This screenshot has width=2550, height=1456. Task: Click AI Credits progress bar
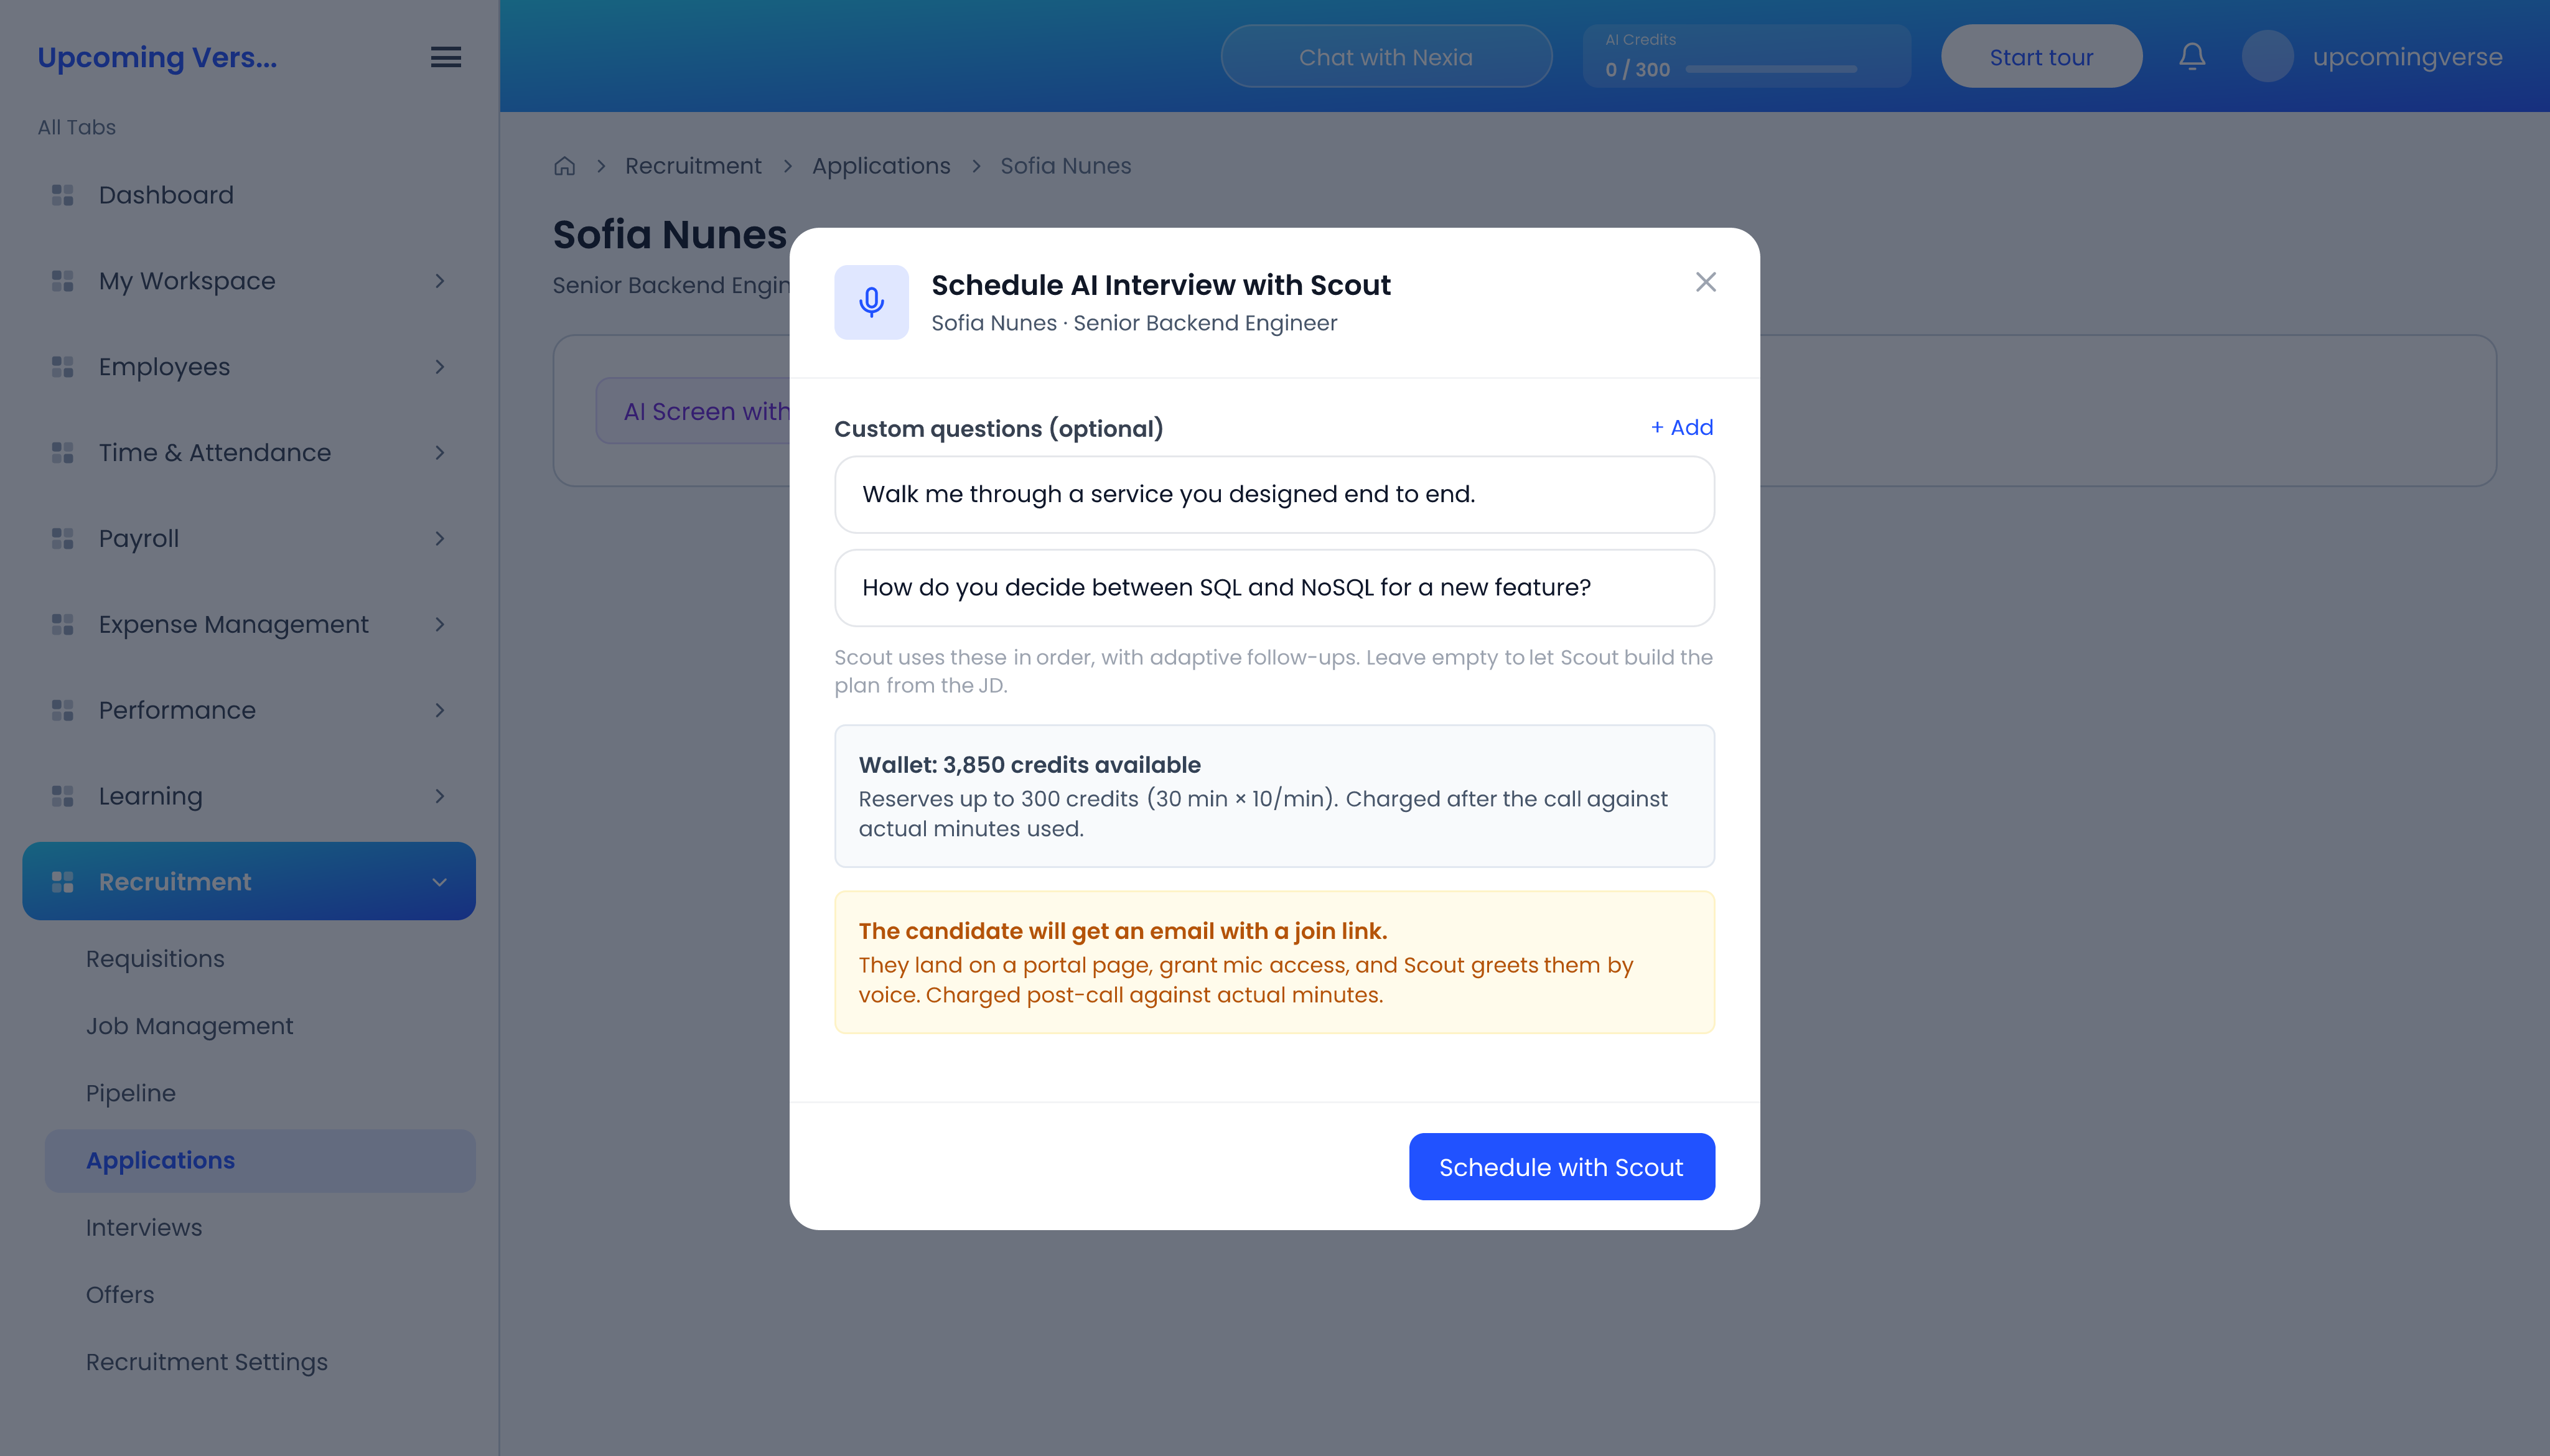(1771, 70)
